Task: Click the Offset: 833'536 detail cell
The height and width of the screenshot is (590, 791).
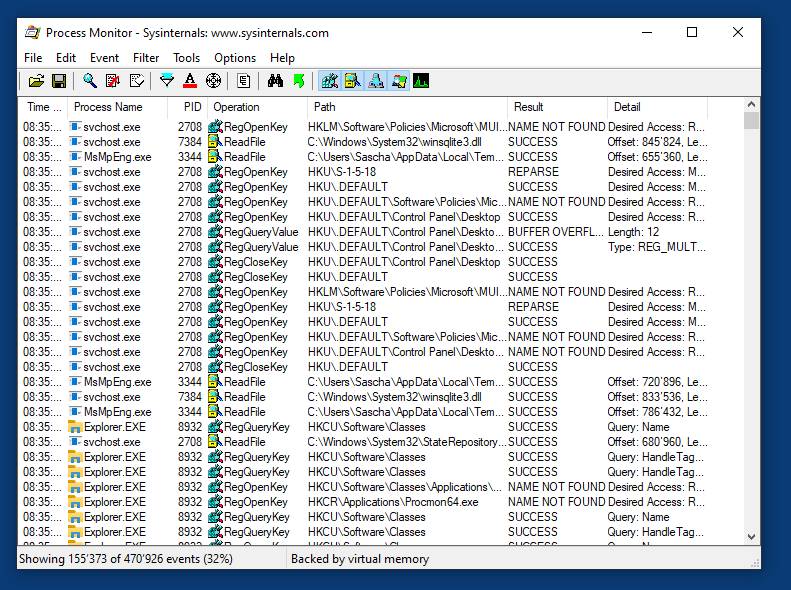Action: 657,397
